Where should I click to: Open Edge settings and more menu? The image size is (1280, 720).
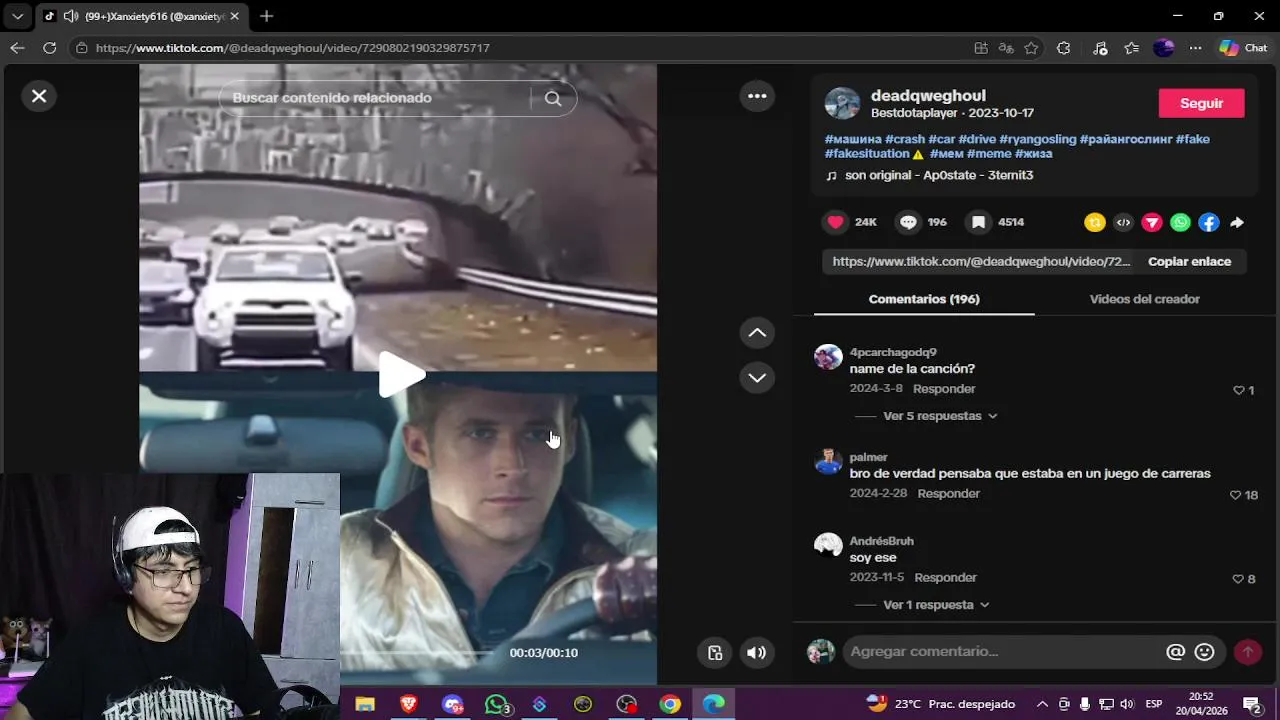pyautogui.click(x=1195, y=48)
